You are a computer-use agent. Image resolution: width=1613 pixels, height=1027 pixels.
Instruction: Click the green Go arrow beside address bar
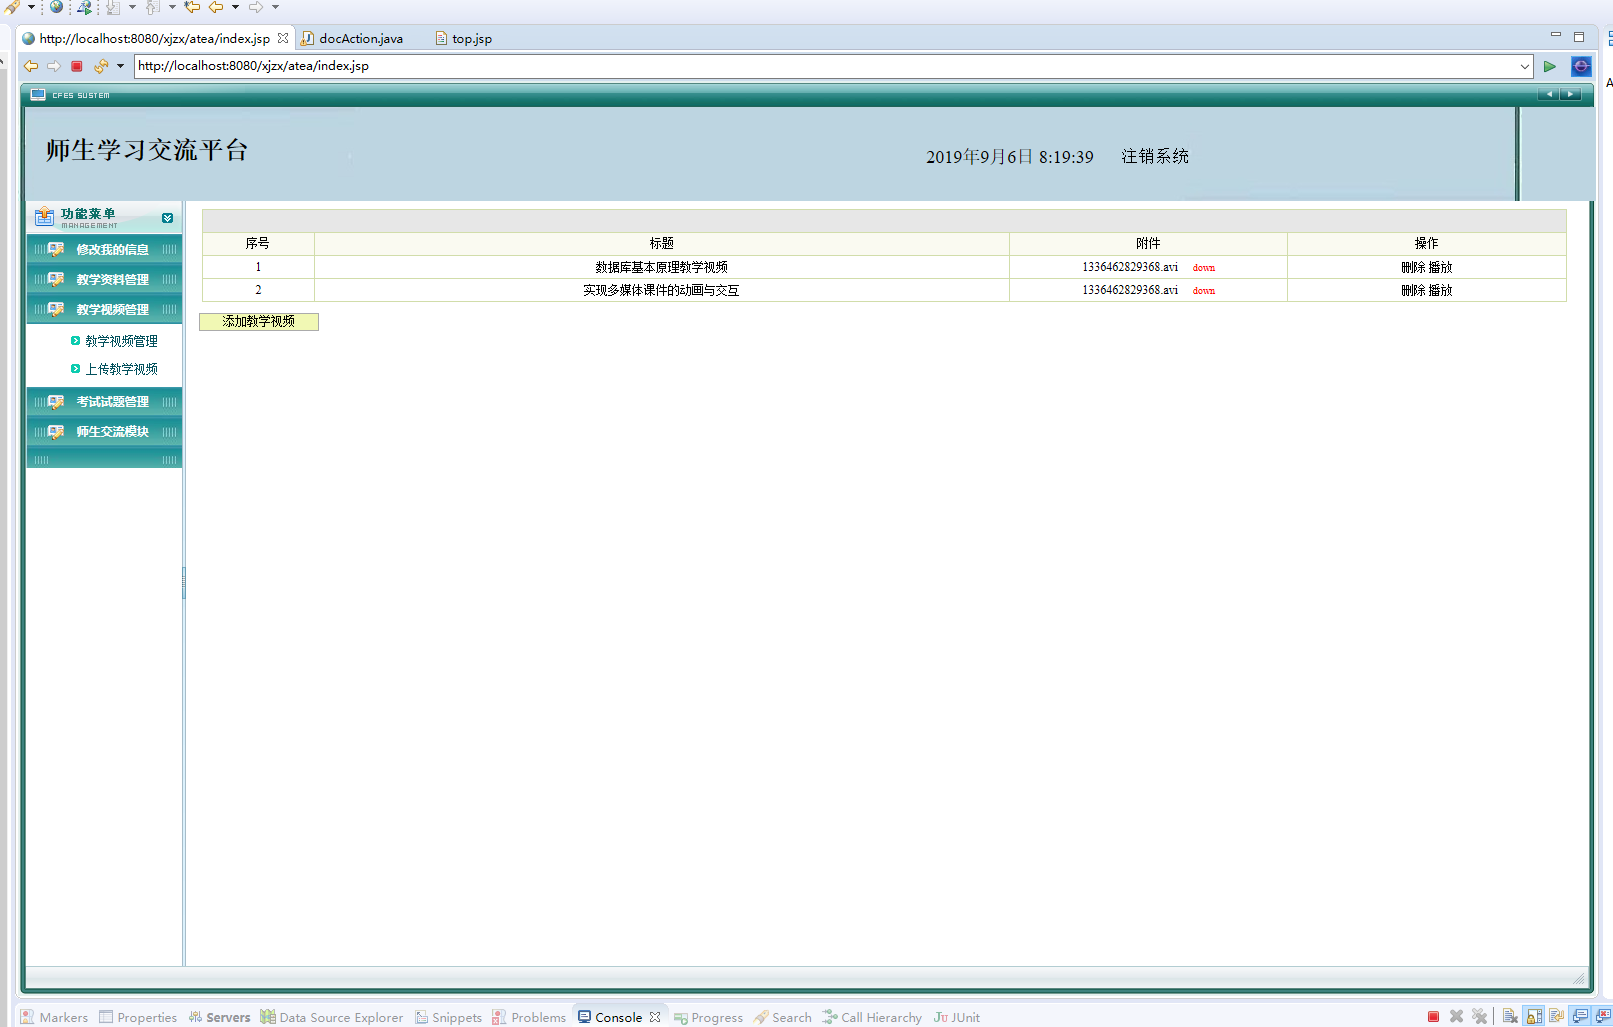pos(1549,66)
